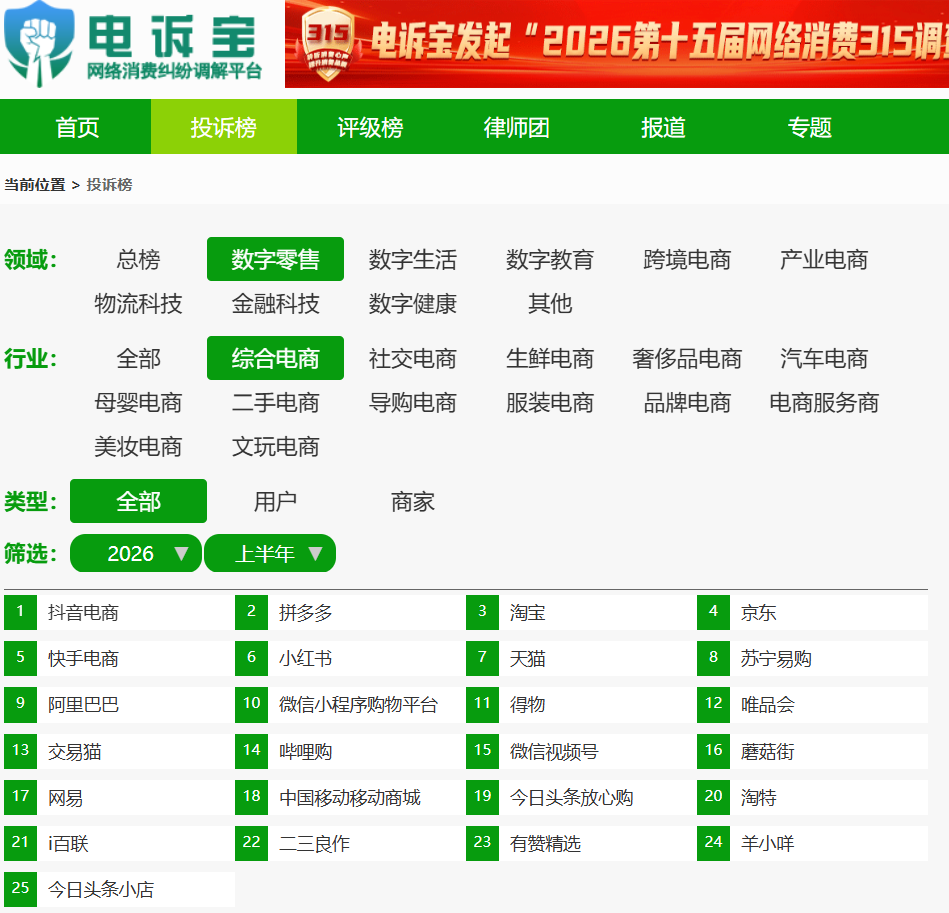Image resolution: width=949 pixels, height=913 pixels.
Task: Select the 商家 type filter
Action: [x=413, y=502]
